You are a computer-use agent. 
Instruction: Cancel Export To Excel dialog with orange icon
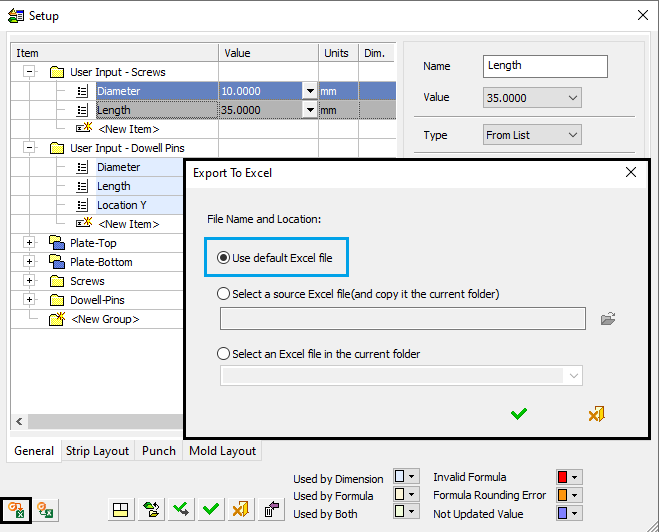click(x=596, y=414)
